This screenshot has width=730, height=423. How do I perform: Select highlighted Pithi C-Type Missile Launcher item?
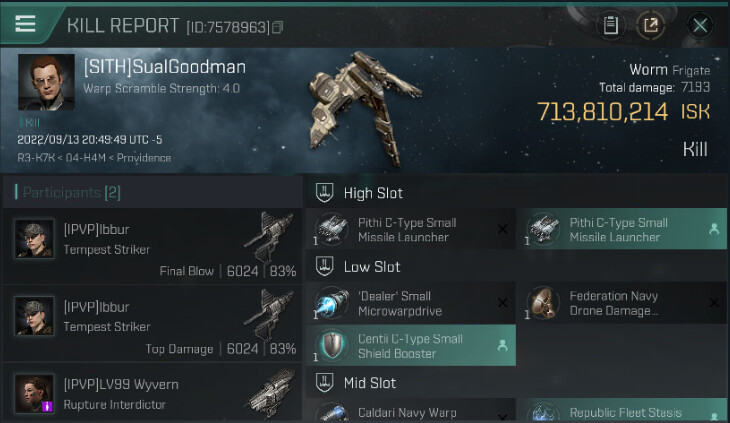coord(622,229)
